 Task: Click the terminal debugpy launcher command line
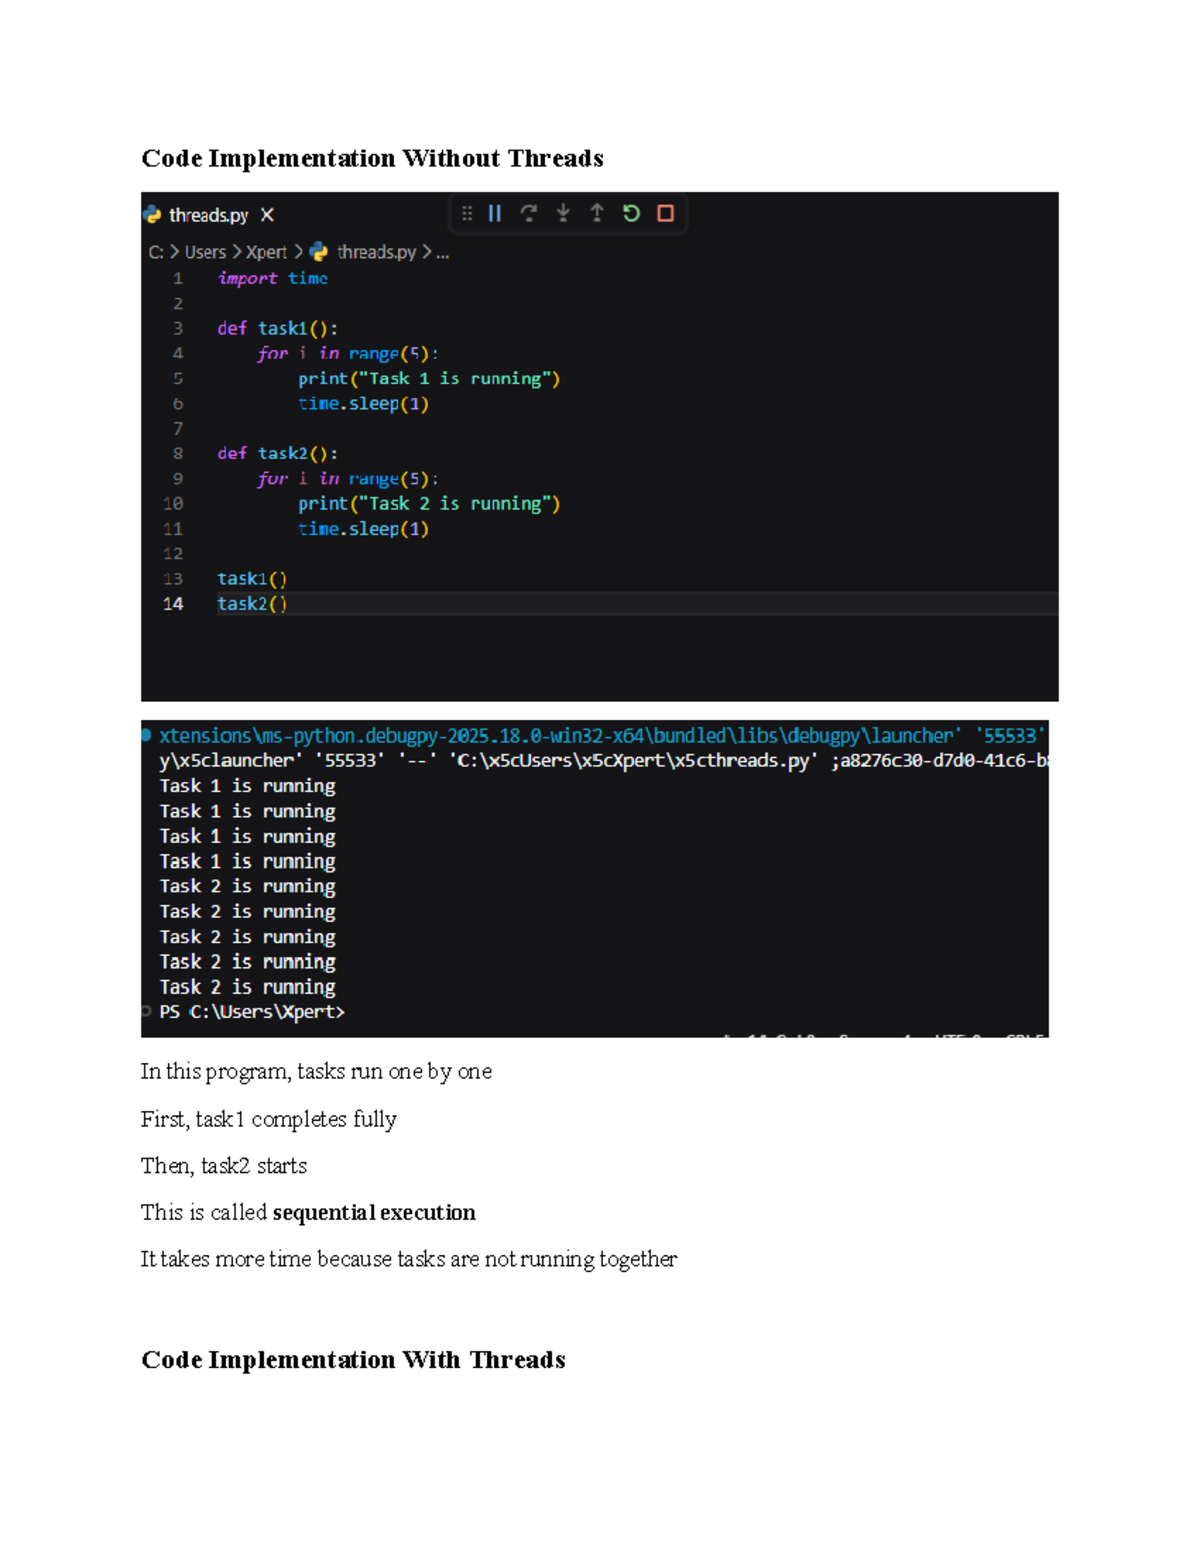(x=602, y=736)
